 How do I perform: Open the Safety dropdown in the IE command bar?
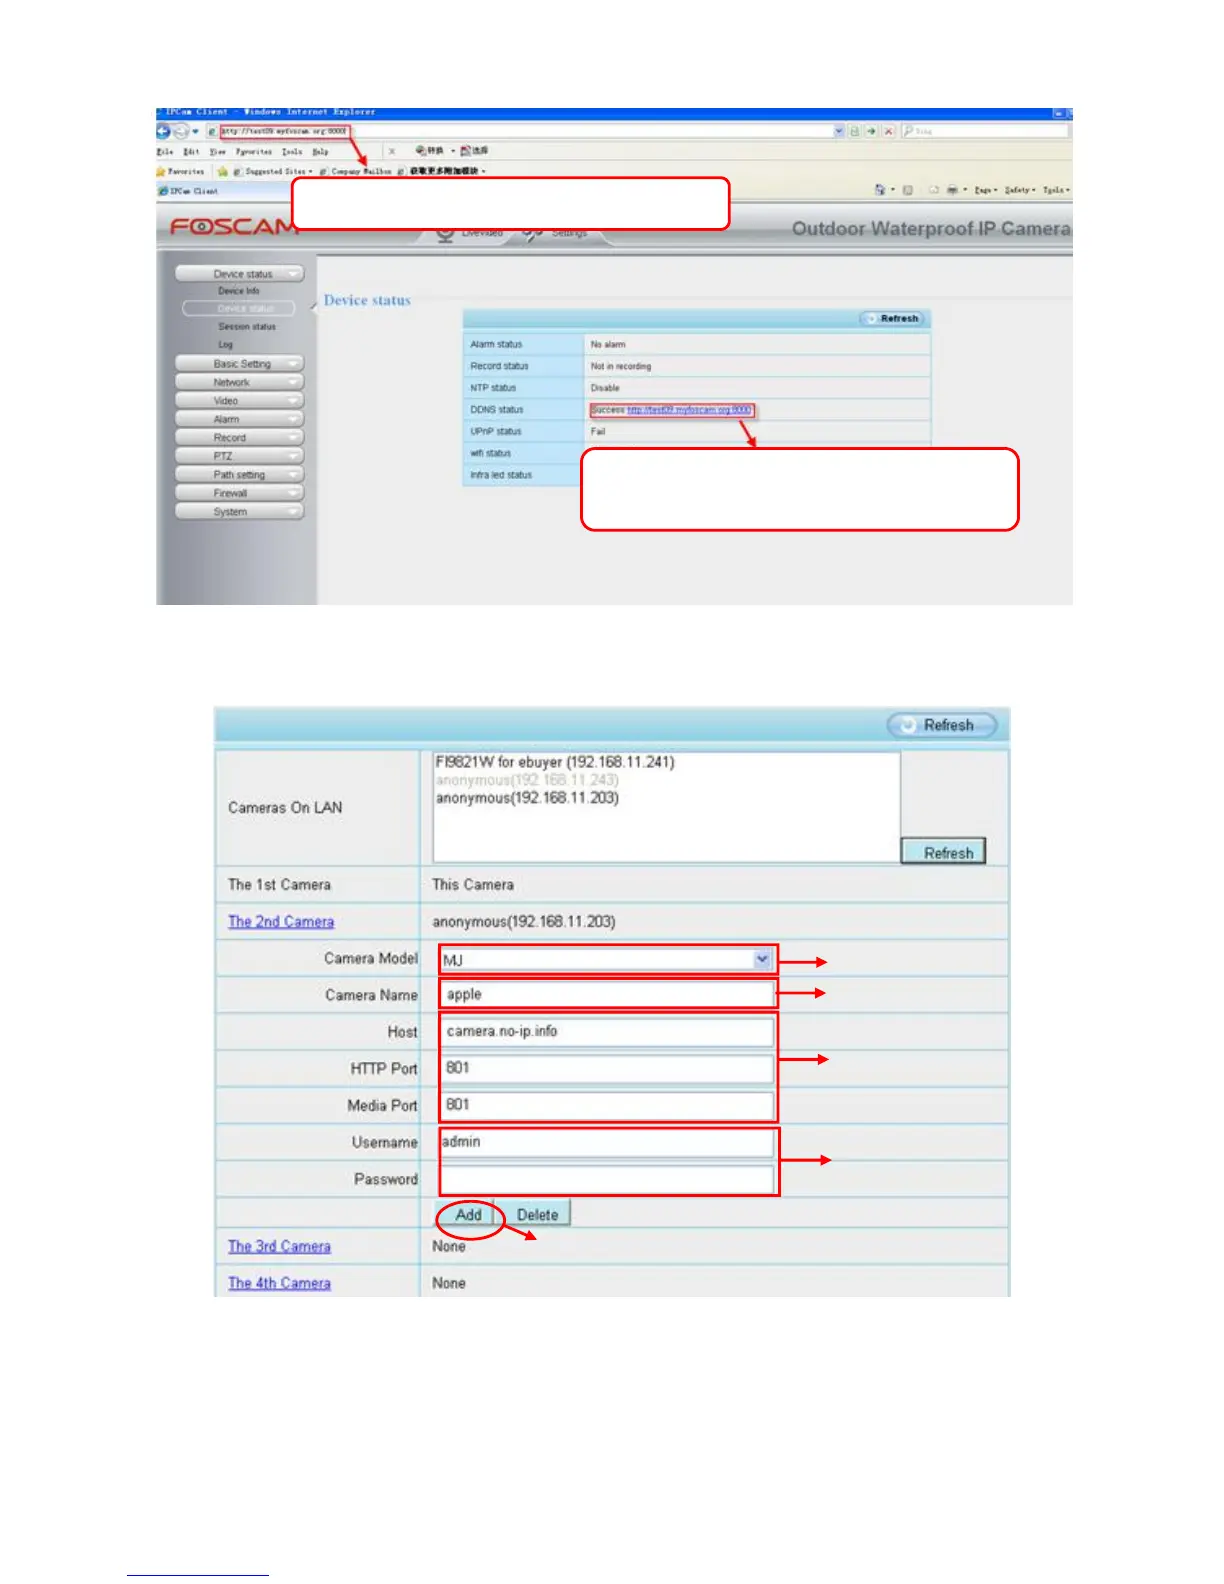(1020, 190)
